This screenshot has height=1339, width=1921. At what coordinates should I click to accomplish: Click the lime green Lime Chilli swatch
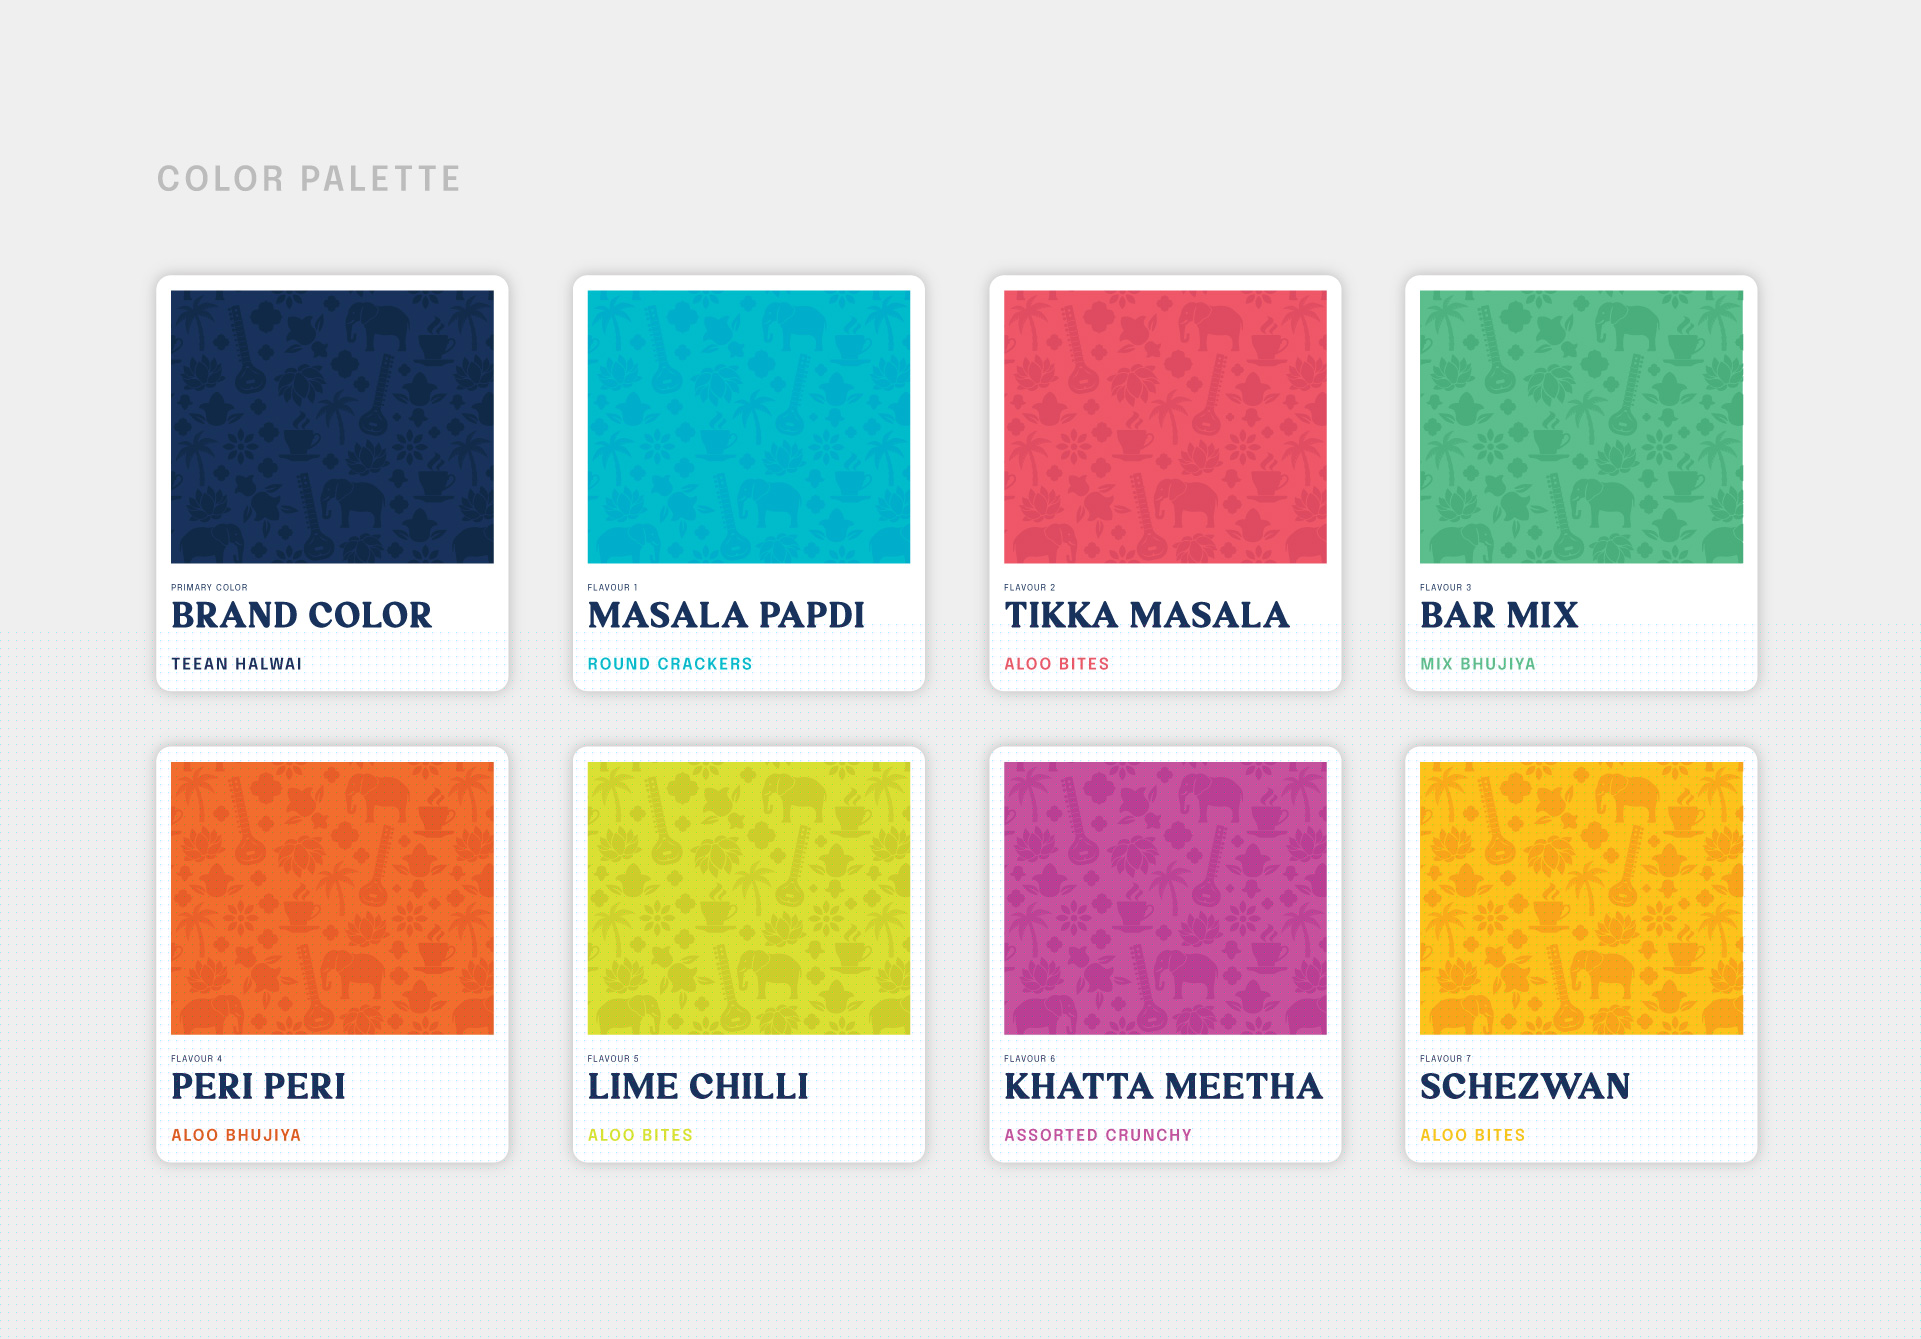click(748, 898)
